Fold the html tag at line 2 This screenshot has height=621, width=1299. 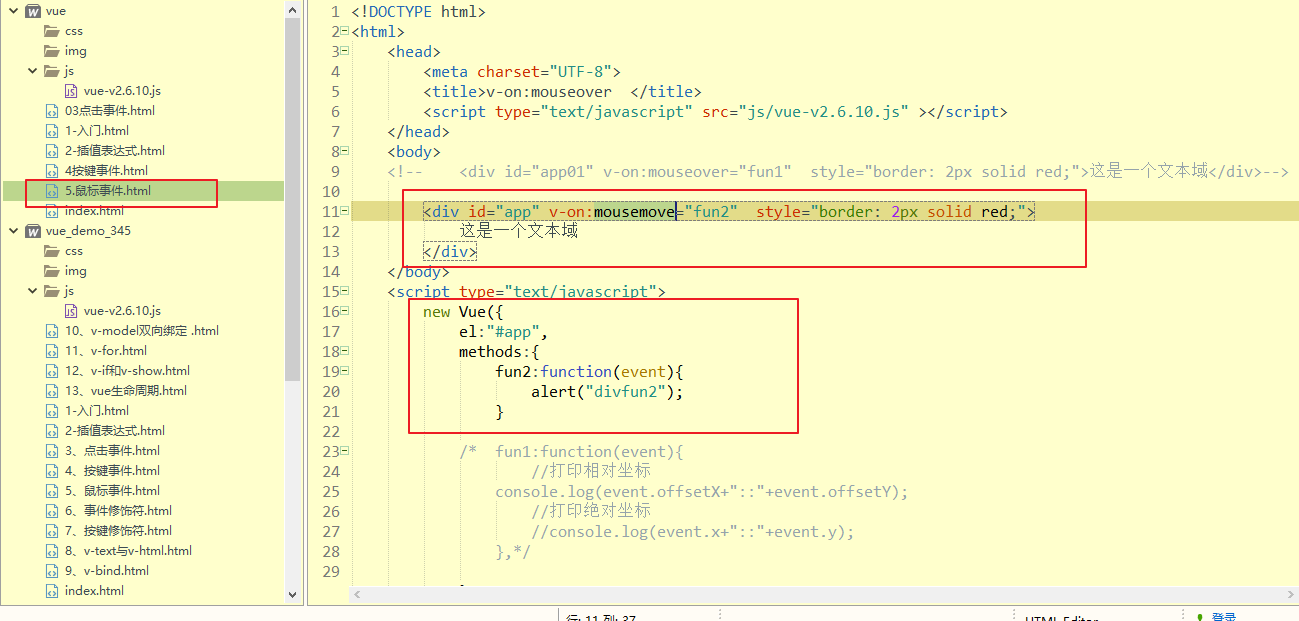344,31
